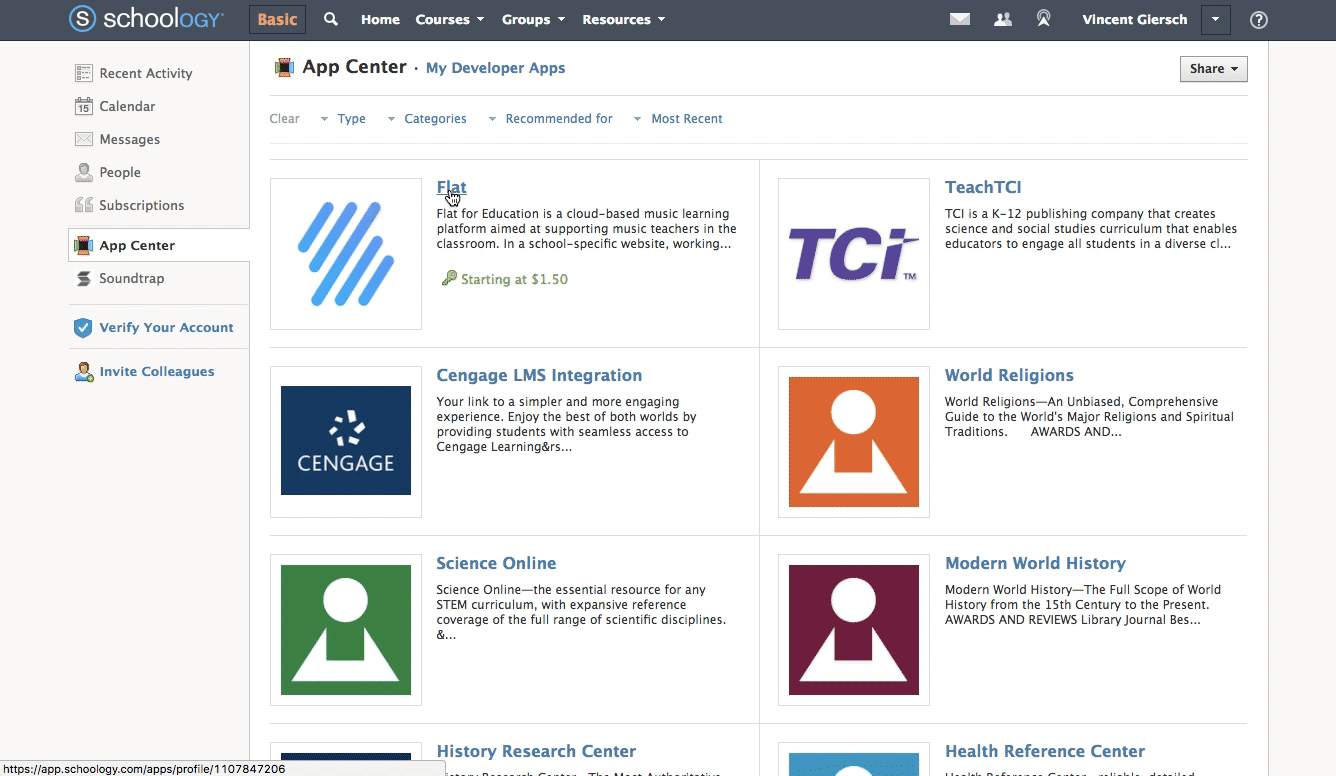Click the People sidebar icon
The image size is (1336, 776).
84,172
